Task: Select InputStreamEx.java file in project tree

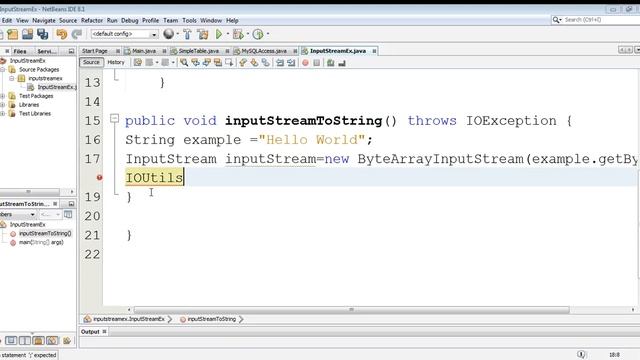Action: 56,87
